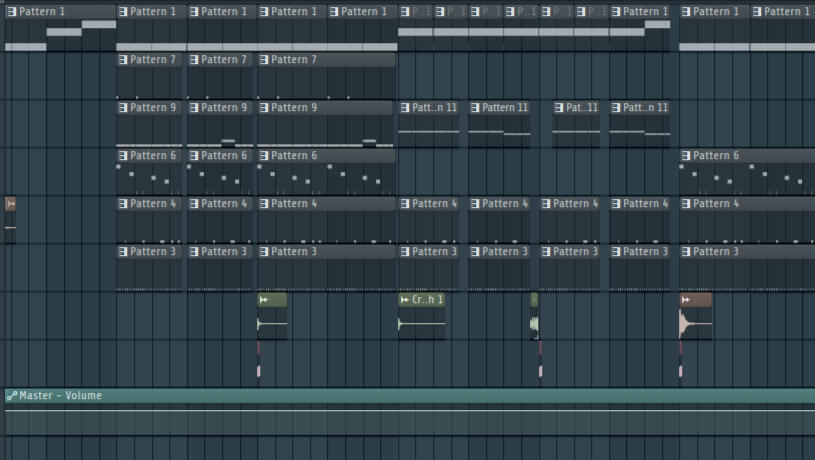The height and width of the screenshot is (460, 815).
Task: Click the pattern icon of the rightmost Pattern 6 clip
Action: coord(686,156)
